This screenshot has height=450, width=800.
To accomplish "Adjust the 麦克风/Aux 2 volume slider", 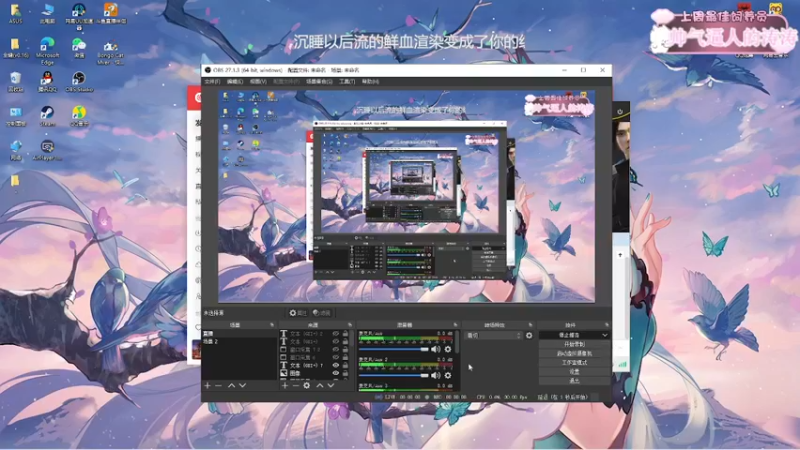I will pos(394,376).
